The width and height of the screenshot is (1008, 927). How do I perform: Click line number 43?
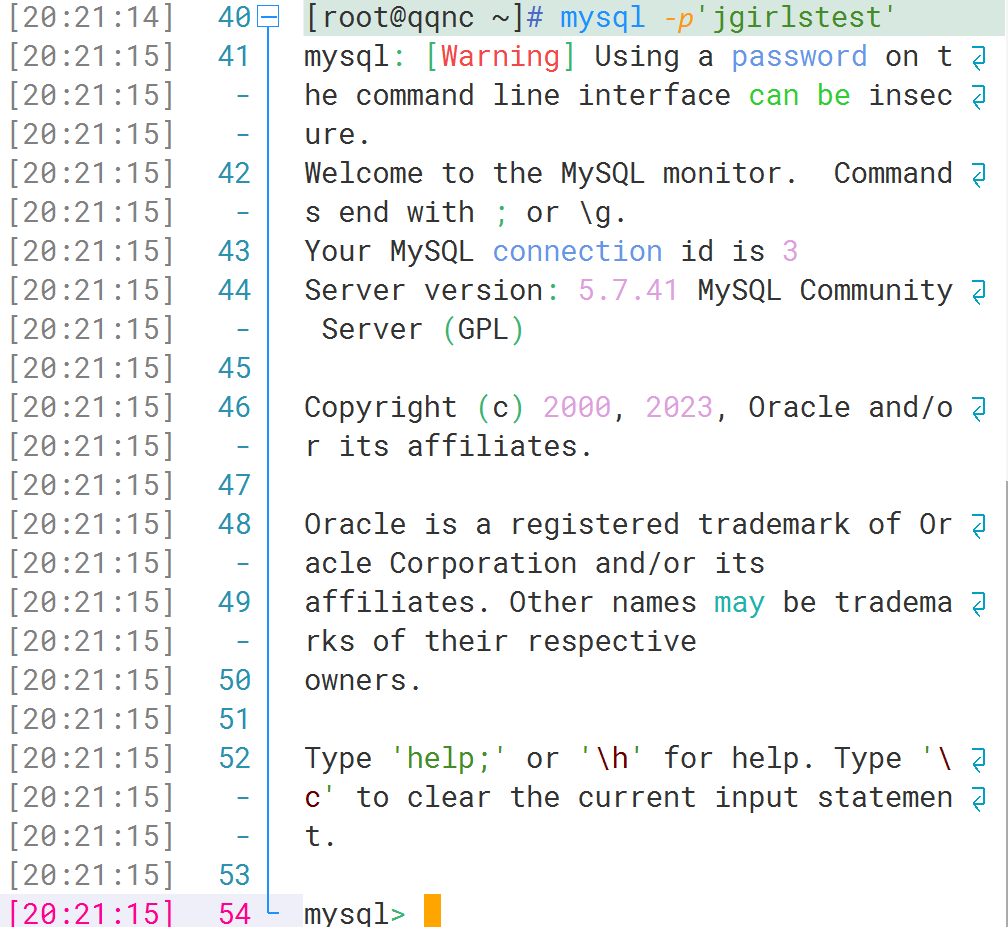pos(234,251)
